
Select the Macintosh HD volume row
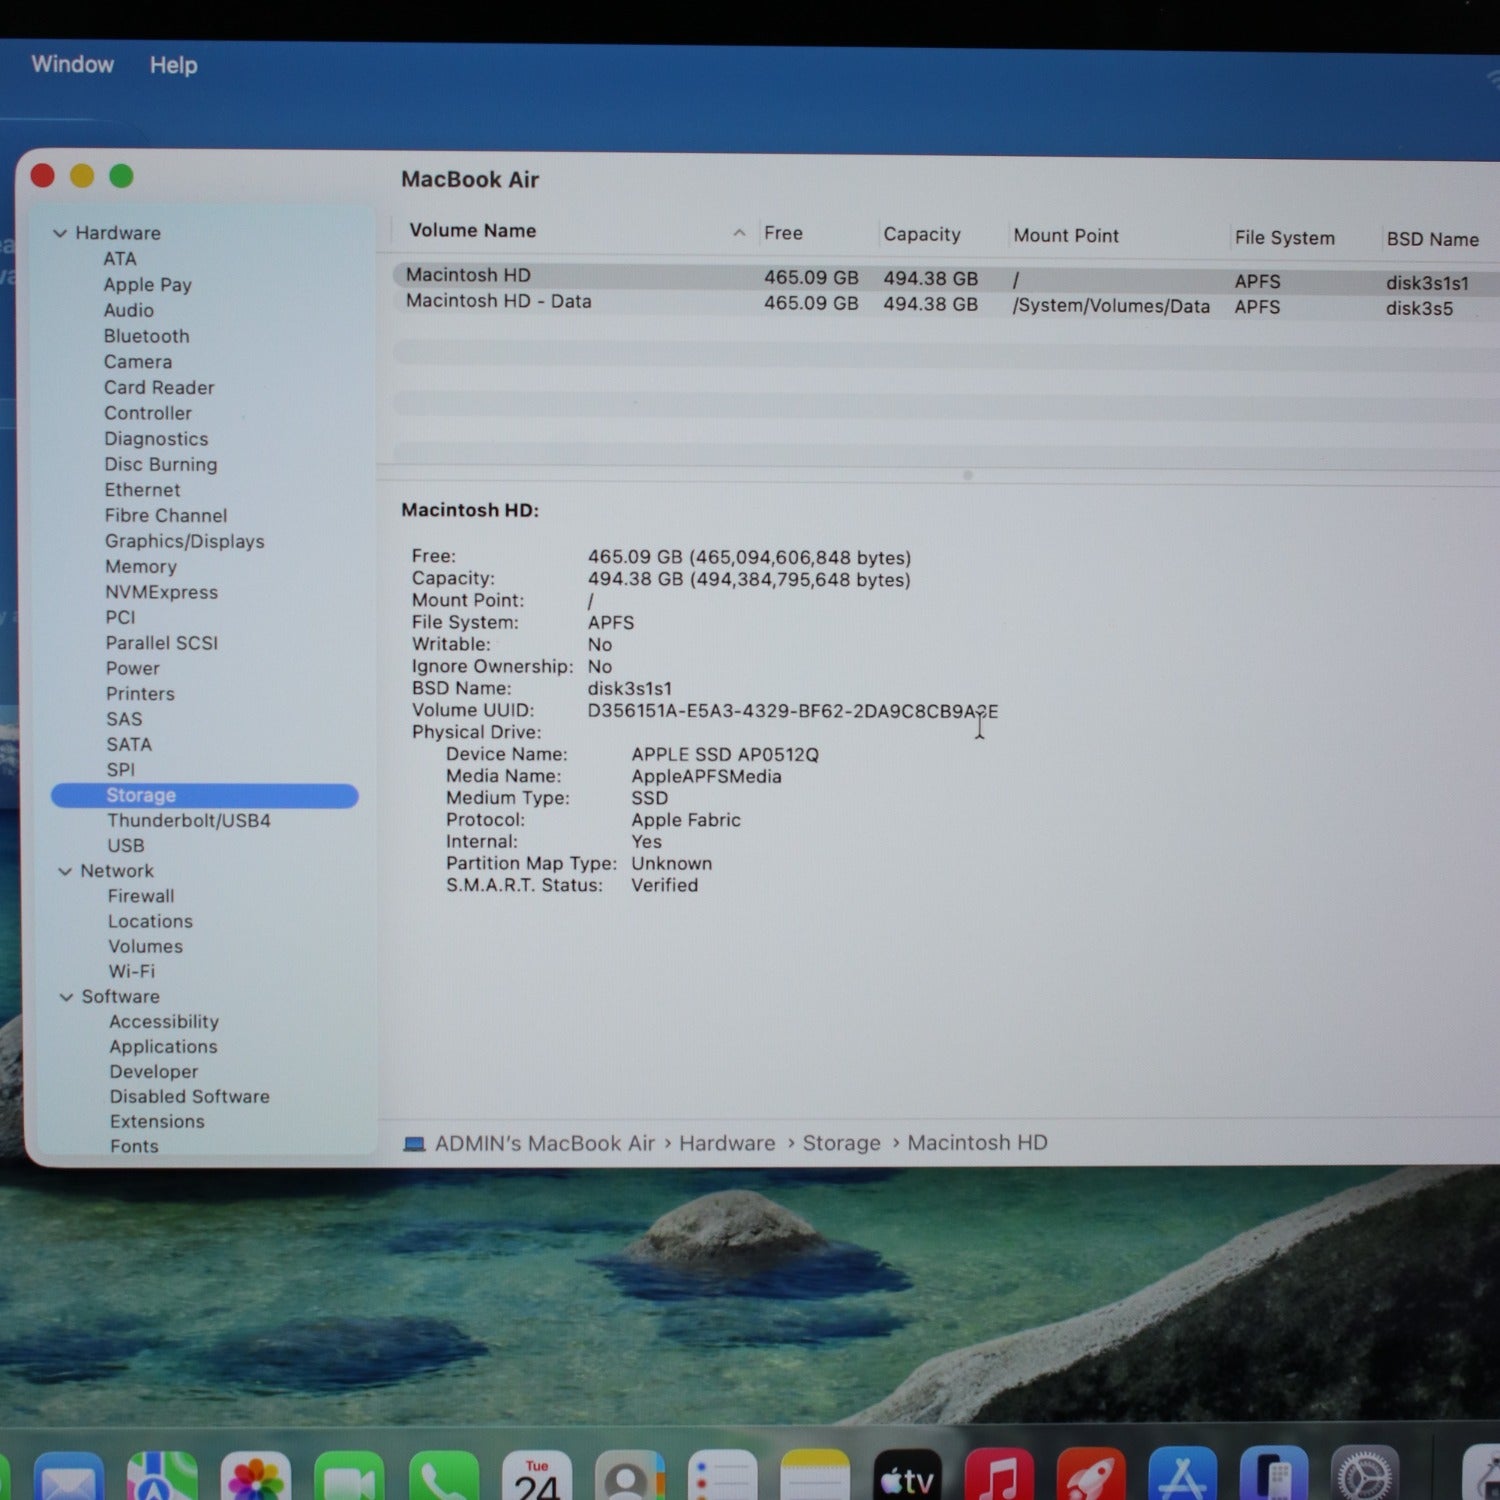tap(946, 278)
